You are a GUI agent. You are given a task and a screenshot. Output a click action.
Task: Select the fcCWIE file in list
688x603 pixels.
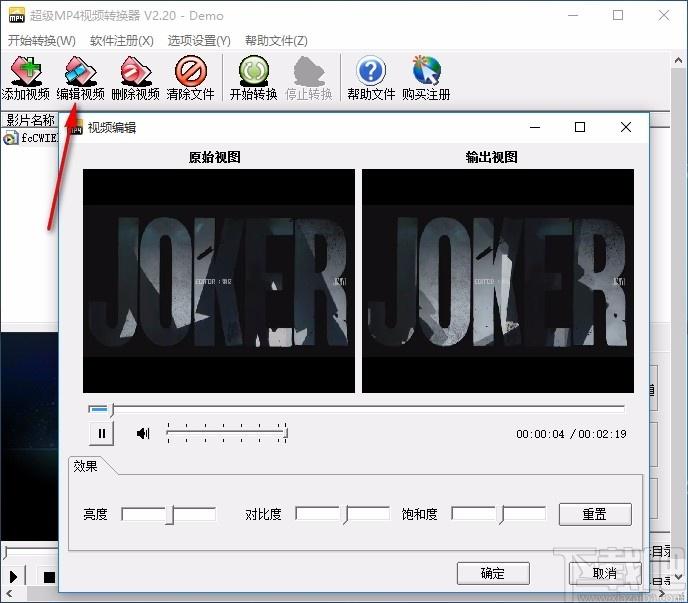30,138
